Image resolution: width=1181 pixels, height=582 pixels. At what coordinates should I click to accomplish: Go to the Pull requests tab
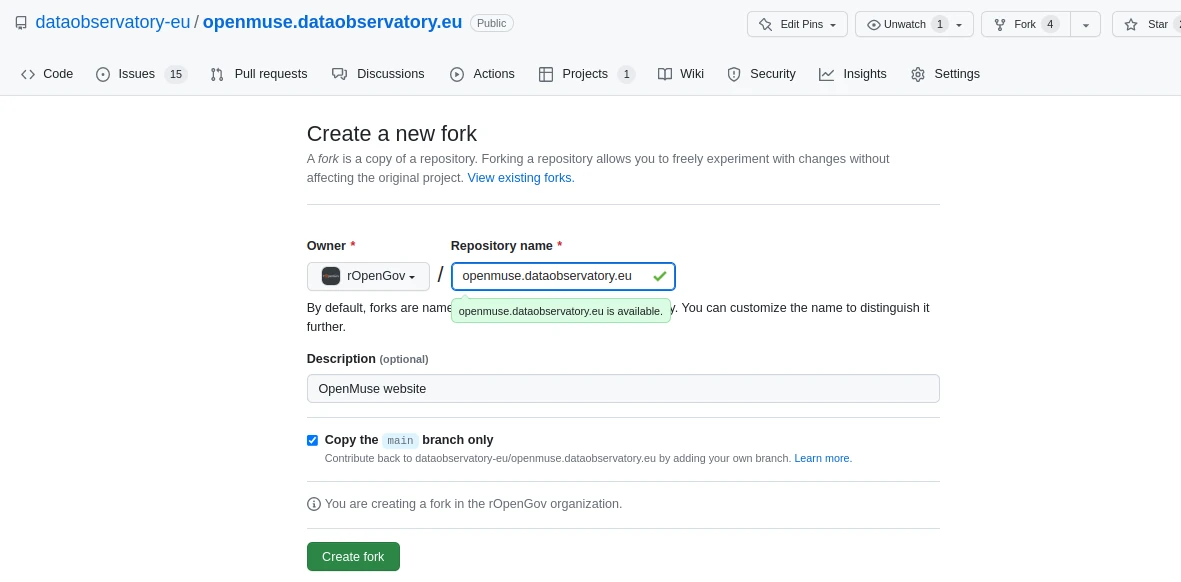(259, 74)
